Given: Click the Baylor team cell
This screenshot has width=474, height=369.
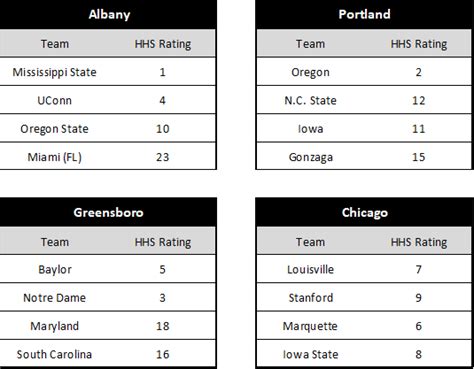Looking at the screenshot, I should click(x=55, y=269).
